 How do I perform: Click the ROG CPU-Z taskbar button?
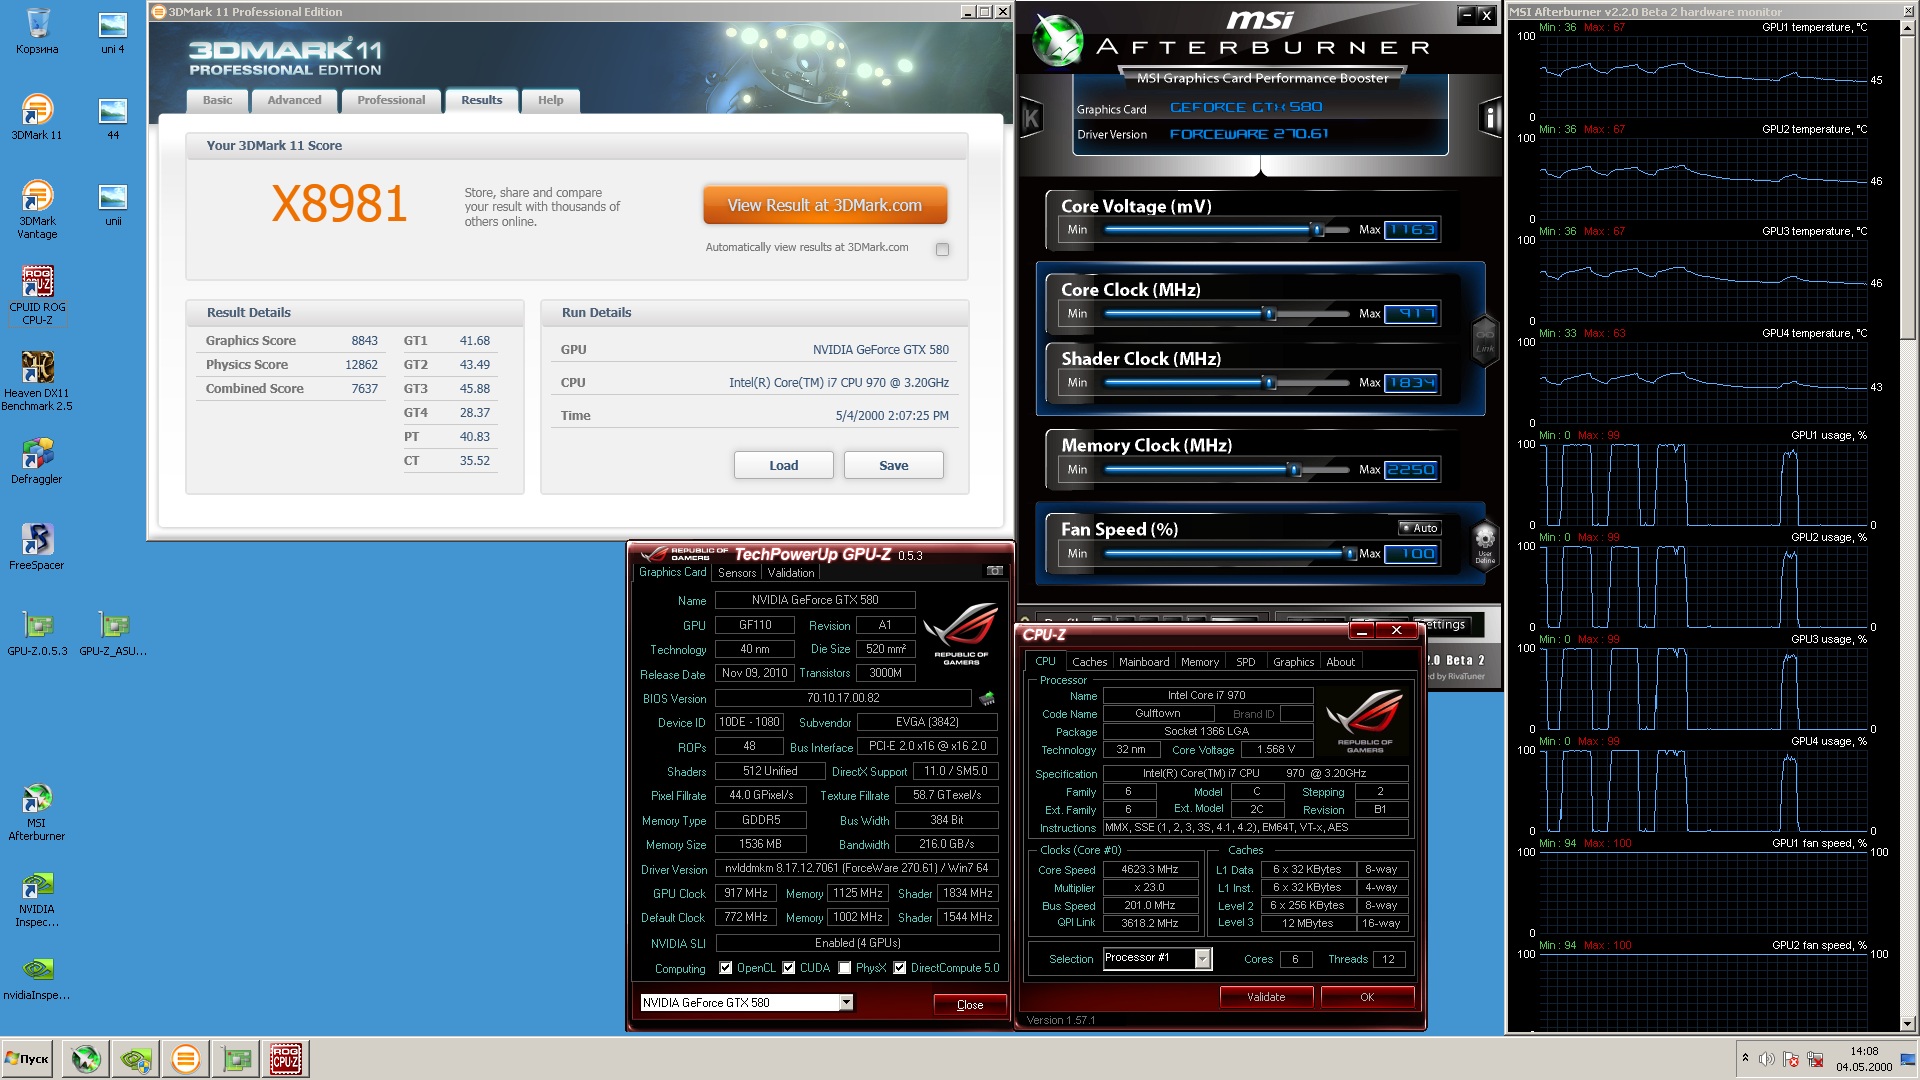point(286,1058)
